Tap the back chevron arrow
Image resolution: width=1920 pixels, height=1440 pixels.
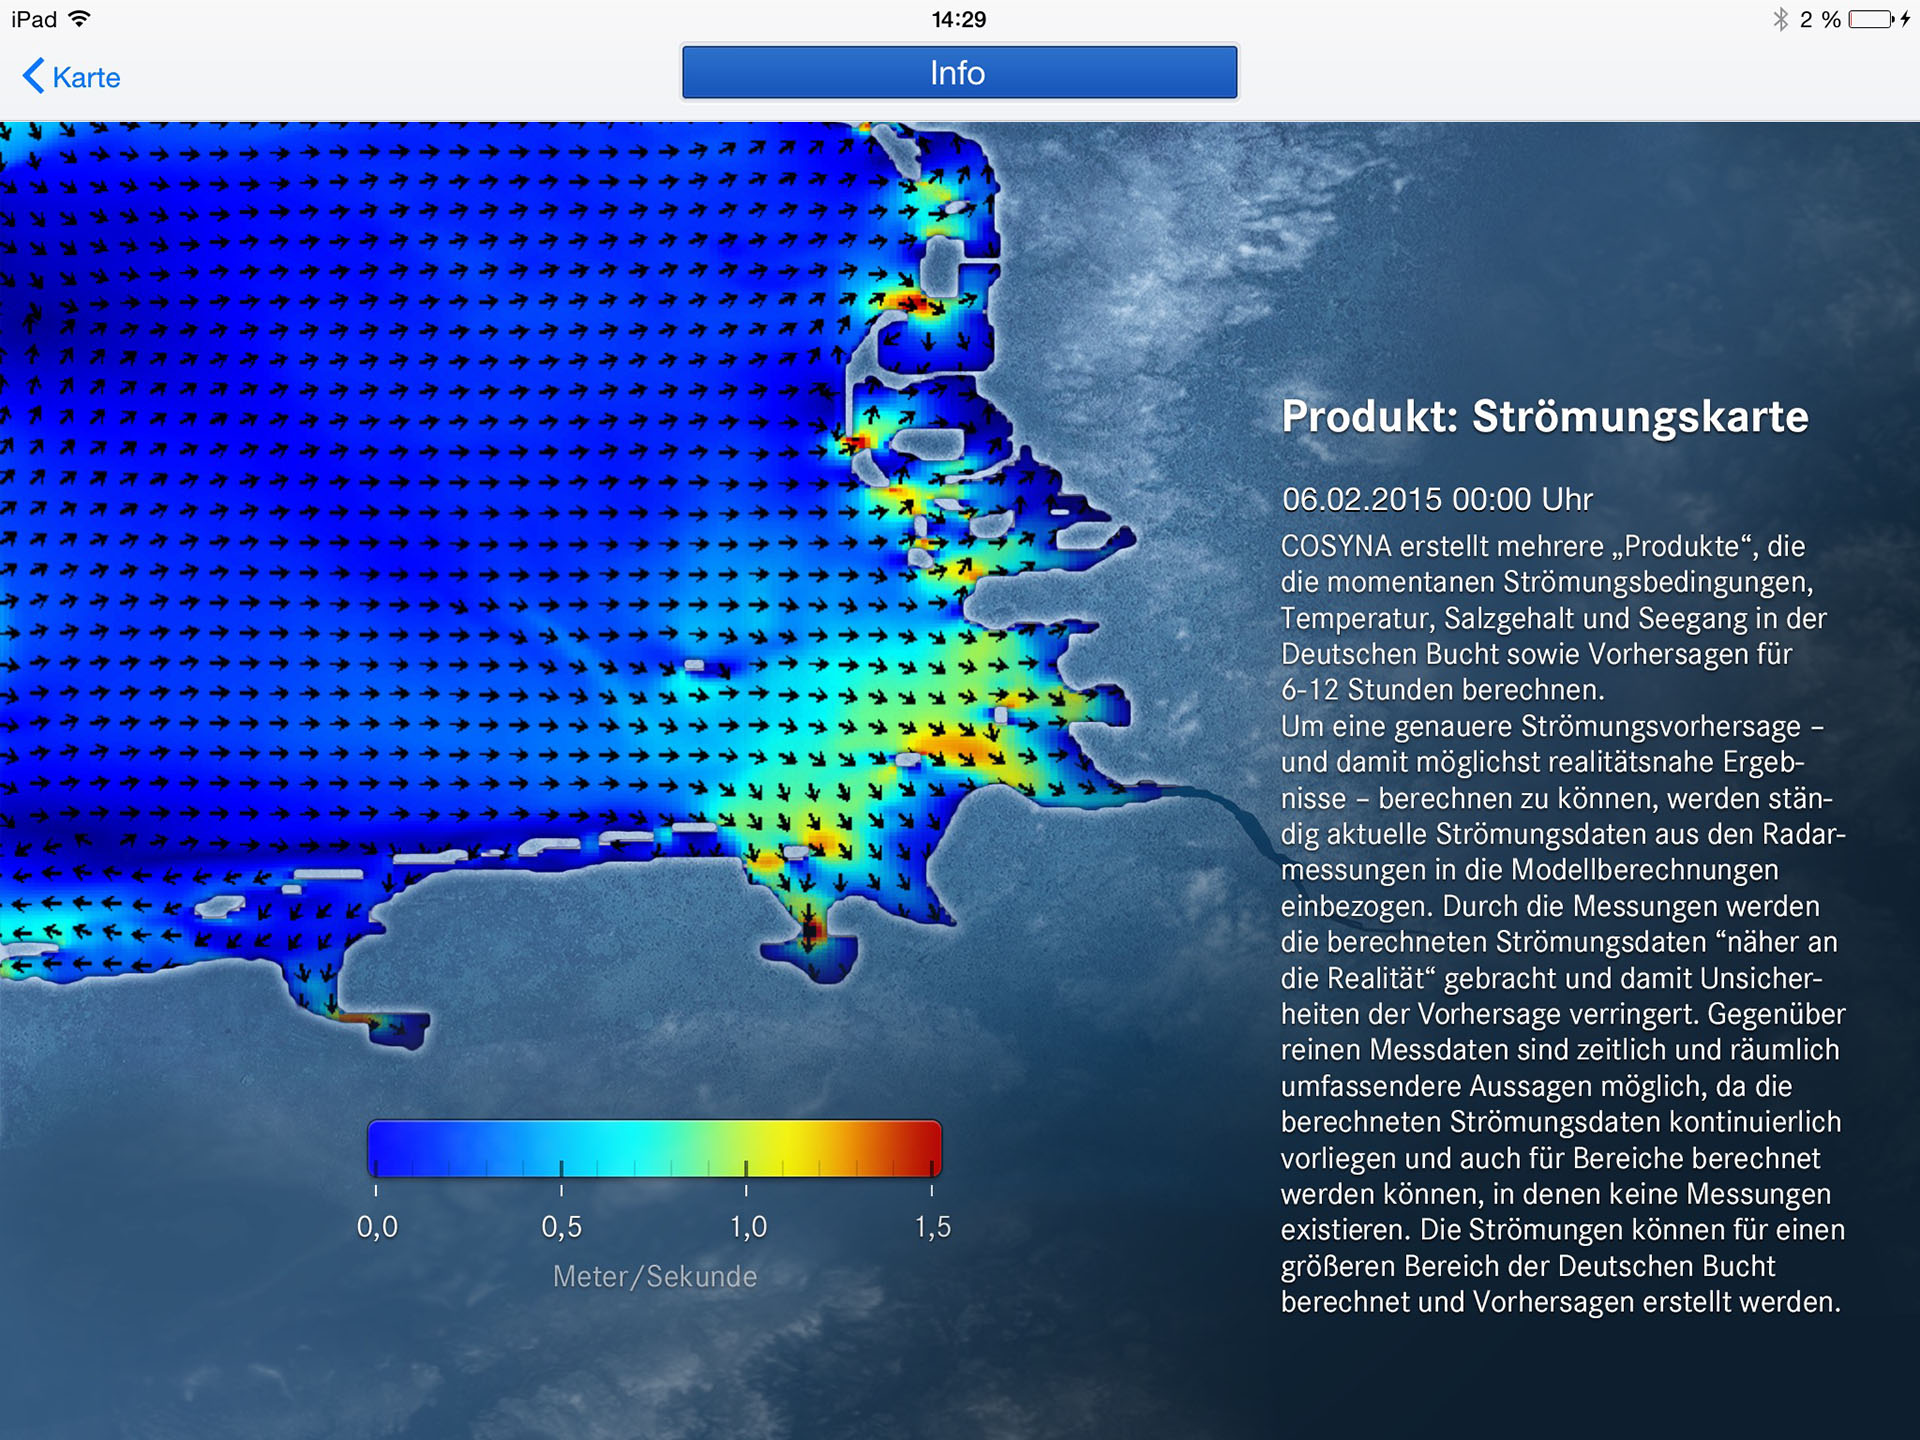(34, 76)
